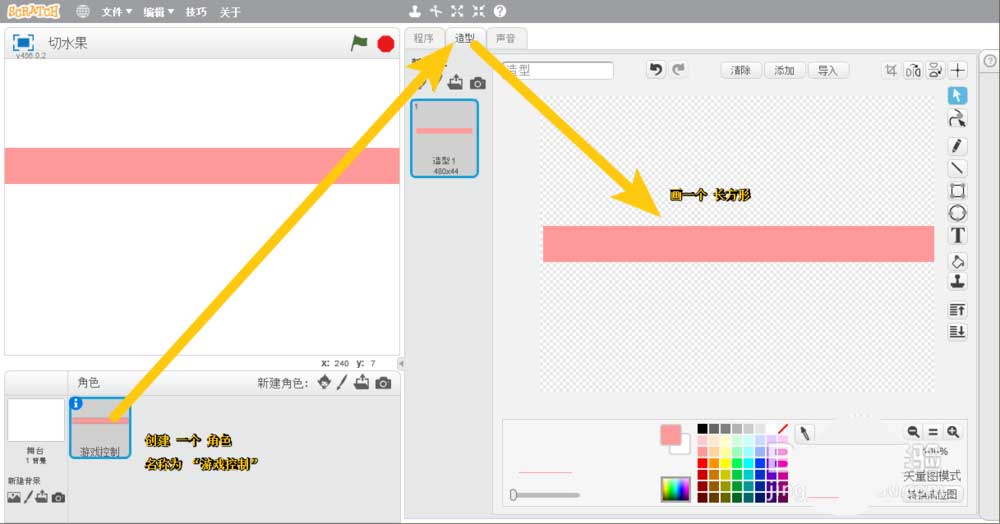Click the 导入 (Import) button
The height and width of the screenshot is (524, 1000).
click(x=827, y=70)
